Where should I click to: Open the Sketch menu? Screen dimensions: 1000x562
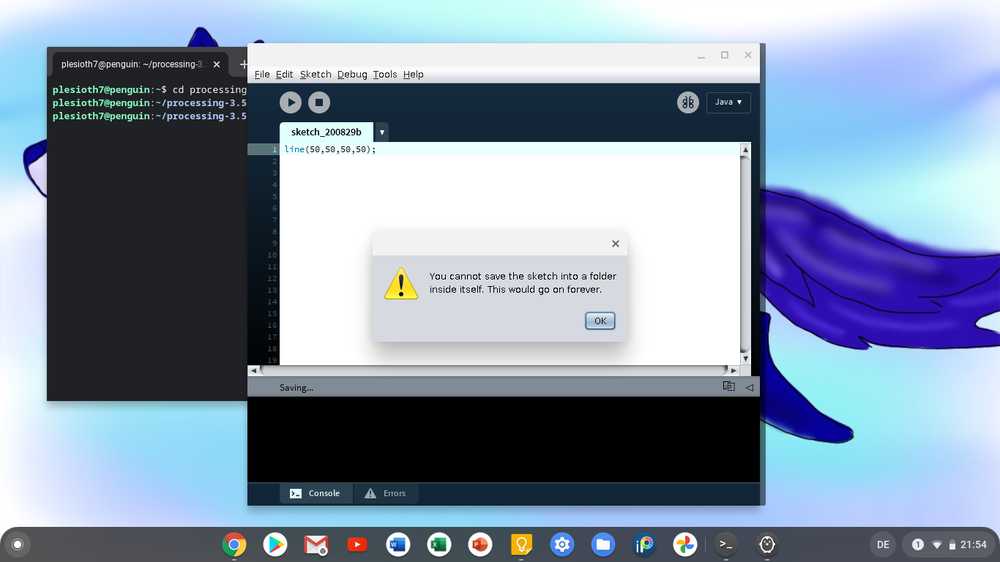[x=315, y=74]
